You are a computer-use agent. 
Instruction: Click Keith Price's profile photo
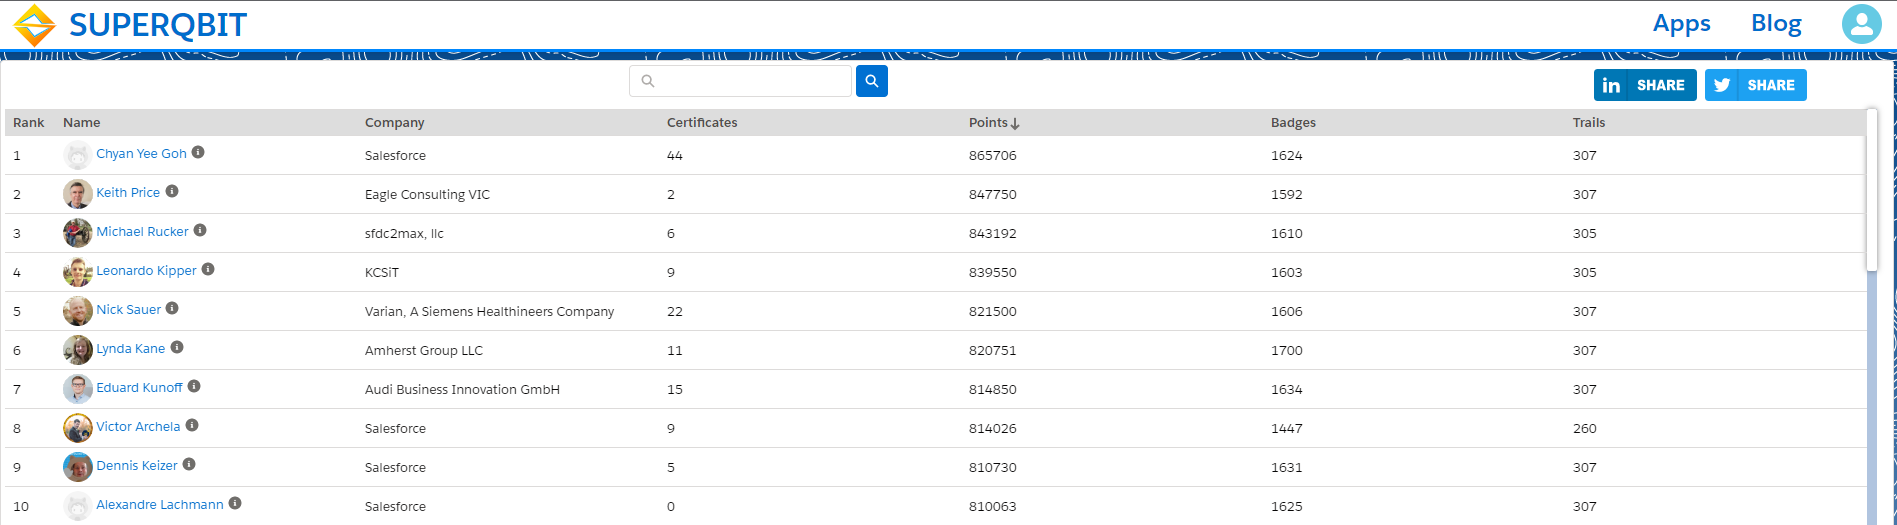(x=78, y=194)
